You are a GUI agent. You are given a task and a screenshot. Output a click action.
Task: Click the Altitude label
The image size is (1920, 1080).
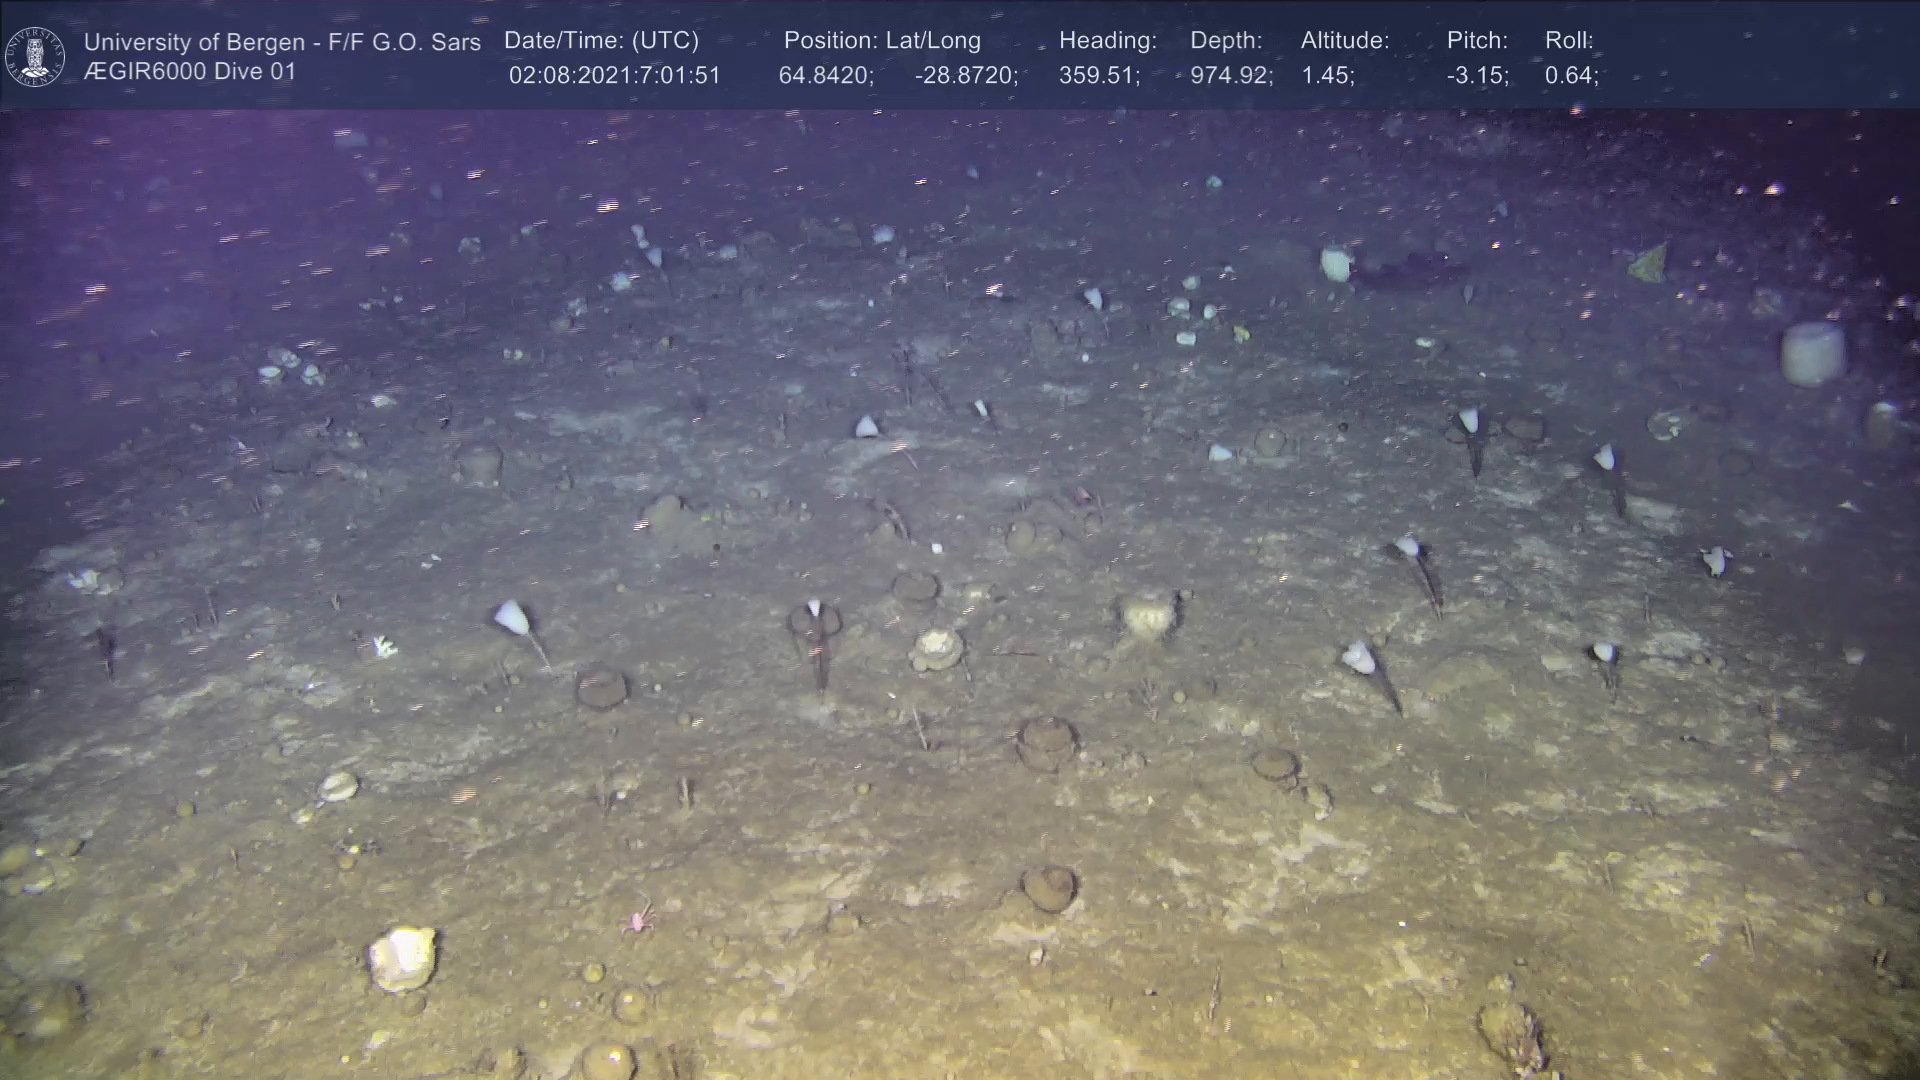[1345, 40]
